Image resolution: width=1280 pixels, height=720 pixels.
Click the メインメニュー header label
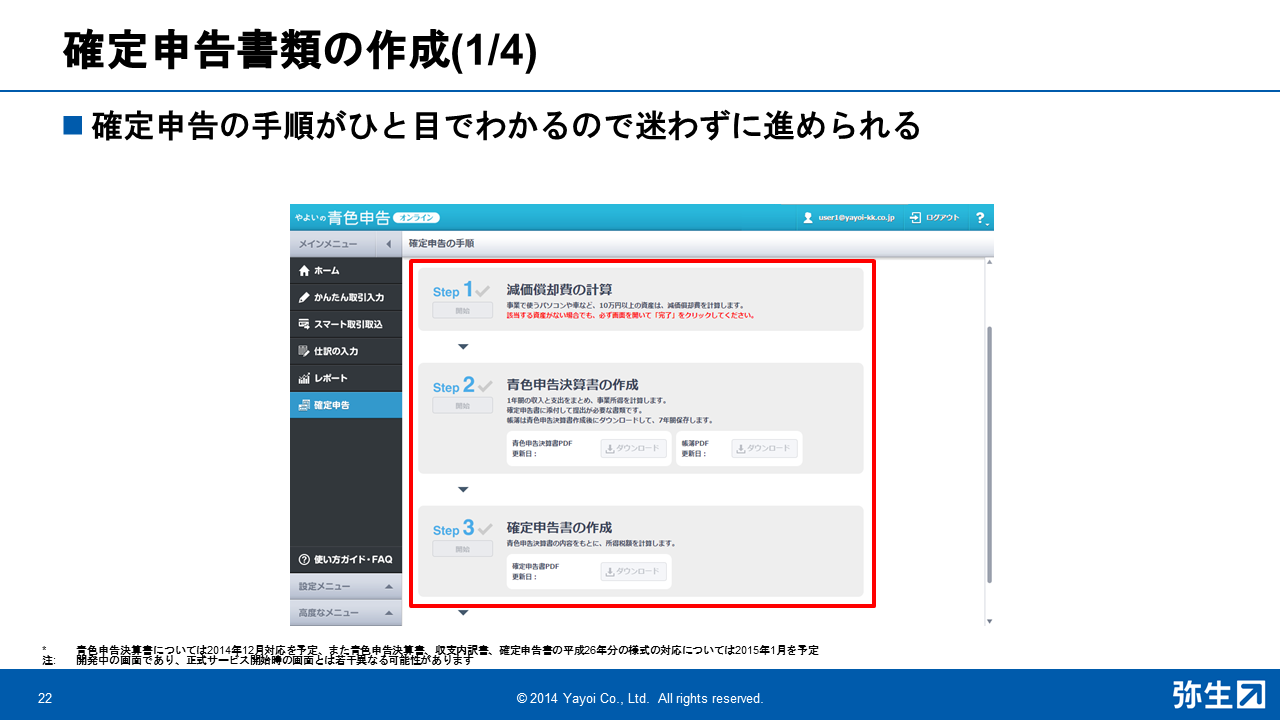327,244
